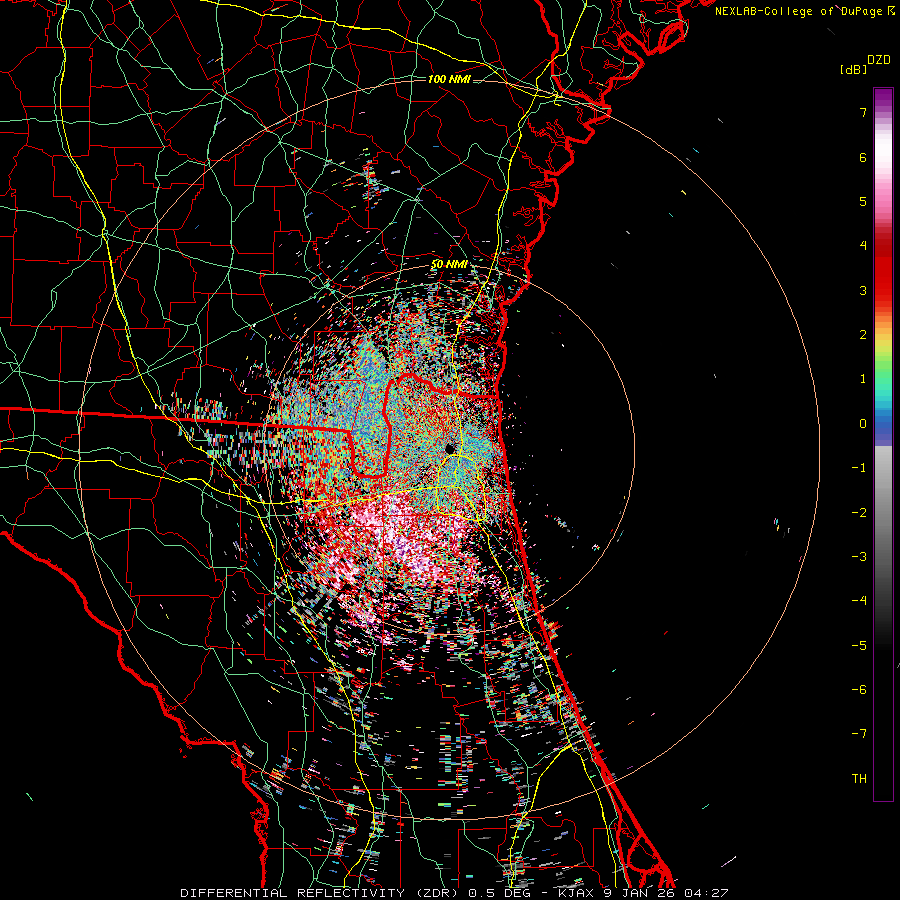Click the 6 value on color scale
This screenshot has height=900, width=900.
pyautogui.click(x=863, y=157)
